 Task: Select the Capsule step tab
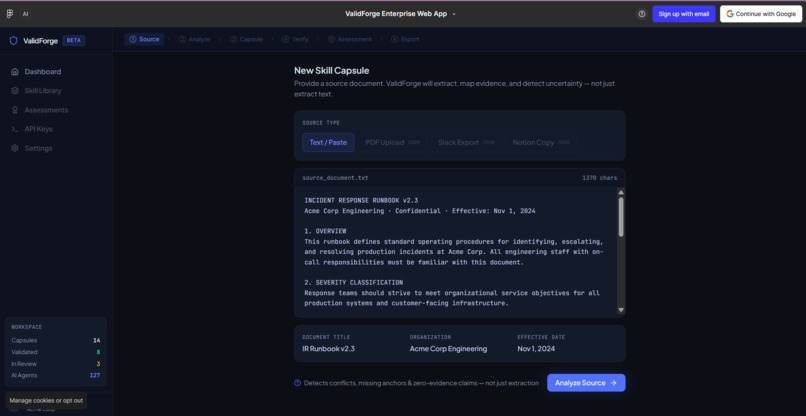246,39
